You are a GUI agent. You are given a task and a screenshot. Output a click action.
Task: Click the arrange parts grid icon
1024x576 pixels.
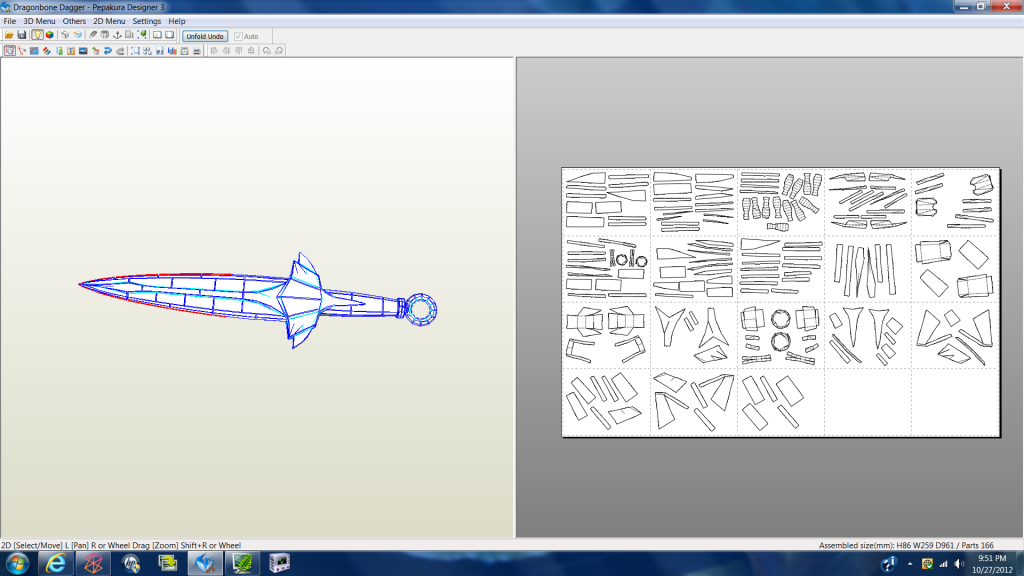[148, 51]
